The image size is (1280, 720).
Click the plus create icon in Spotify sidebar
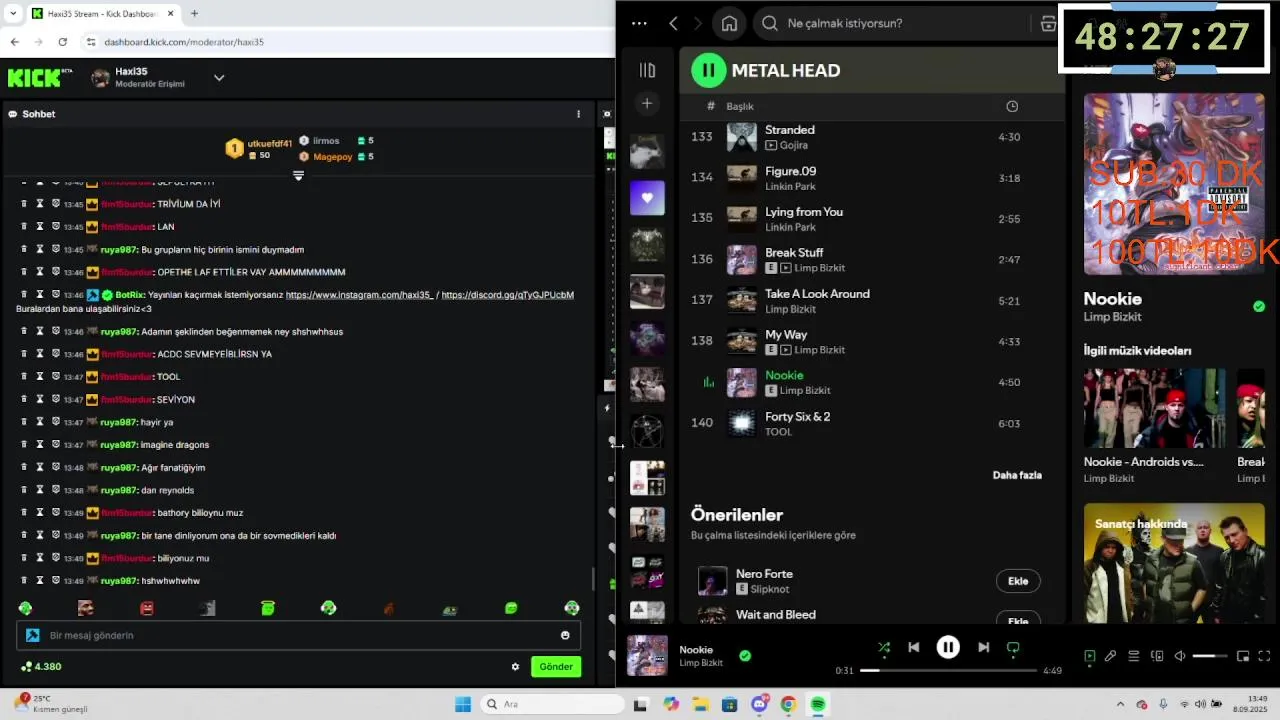647,103
